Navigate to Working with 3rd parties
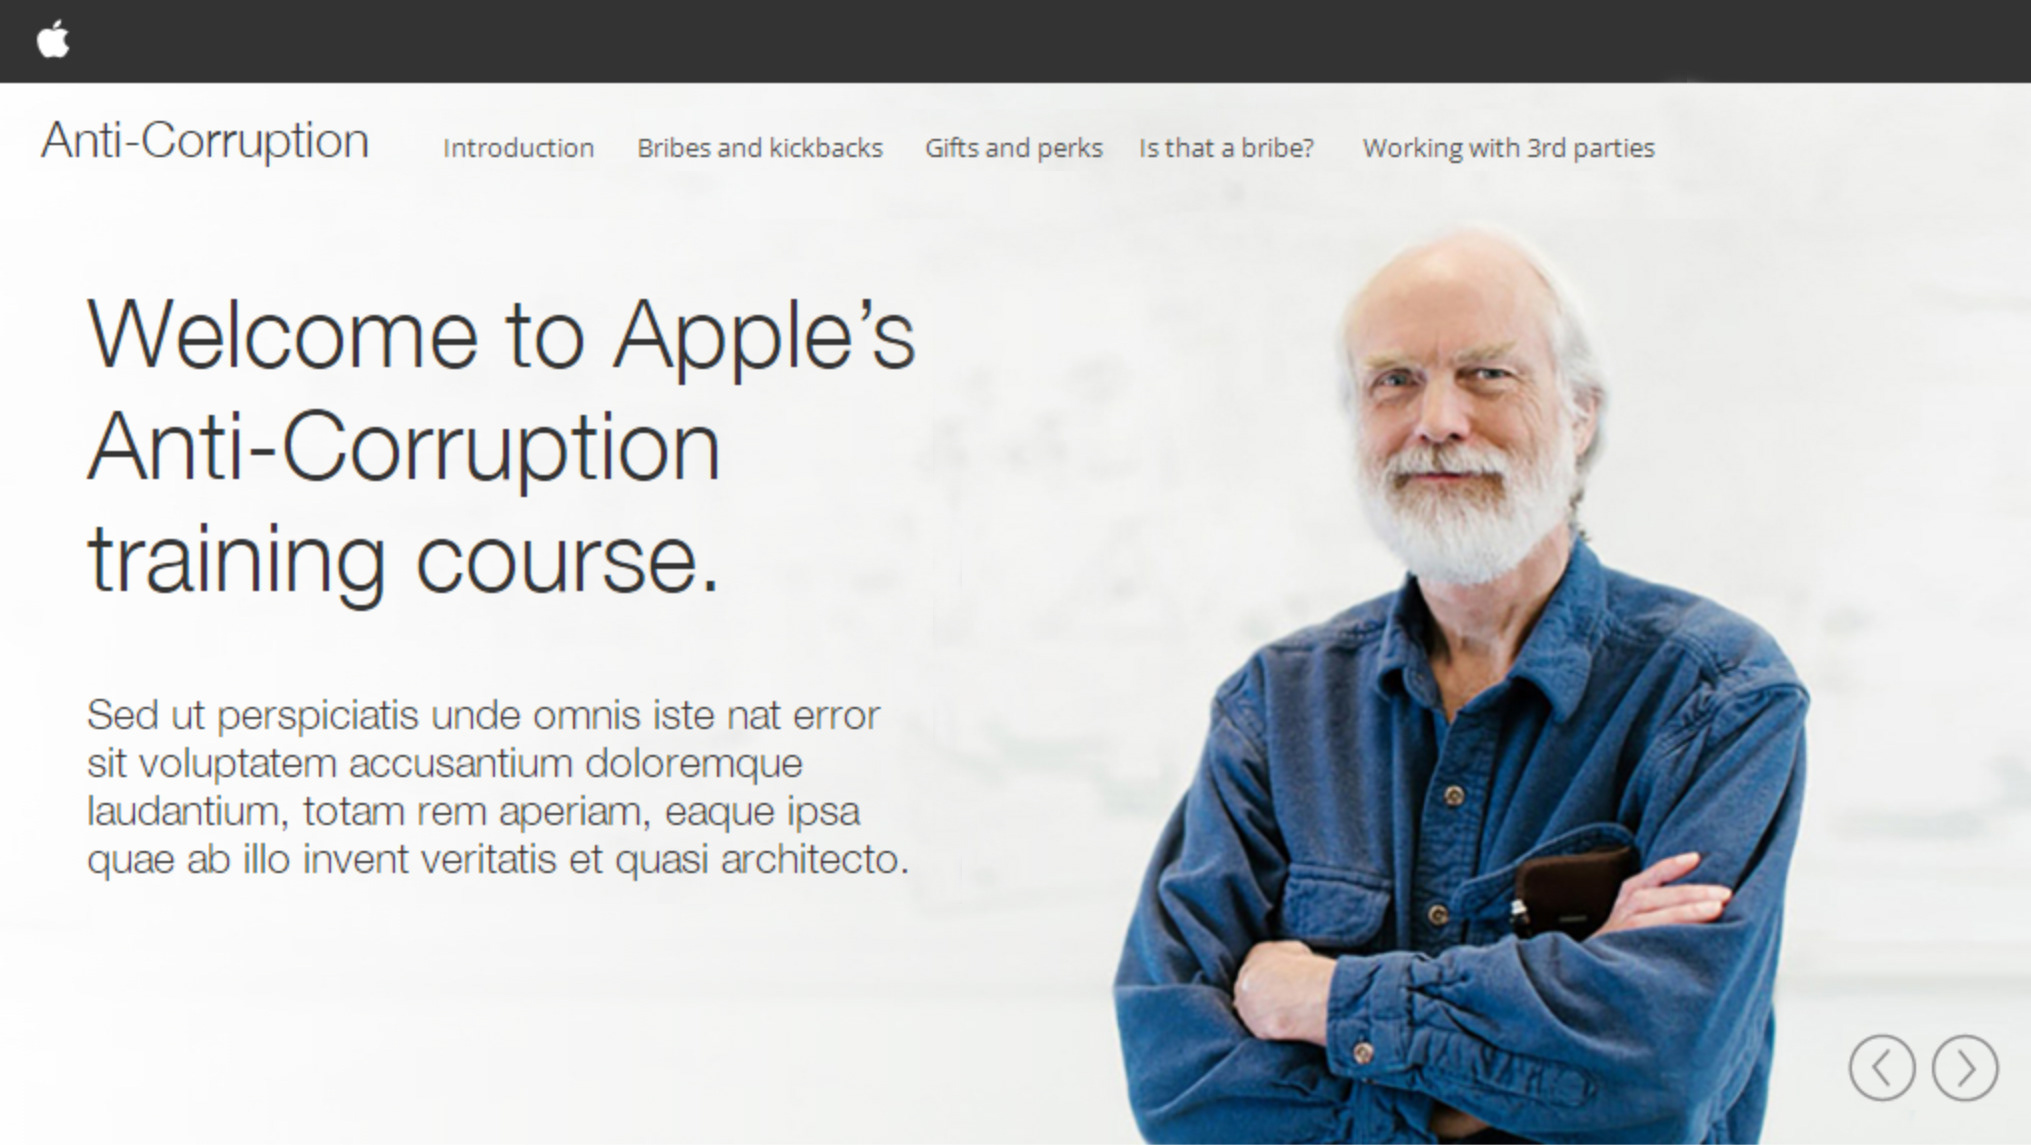 (x=1508, y=148)
